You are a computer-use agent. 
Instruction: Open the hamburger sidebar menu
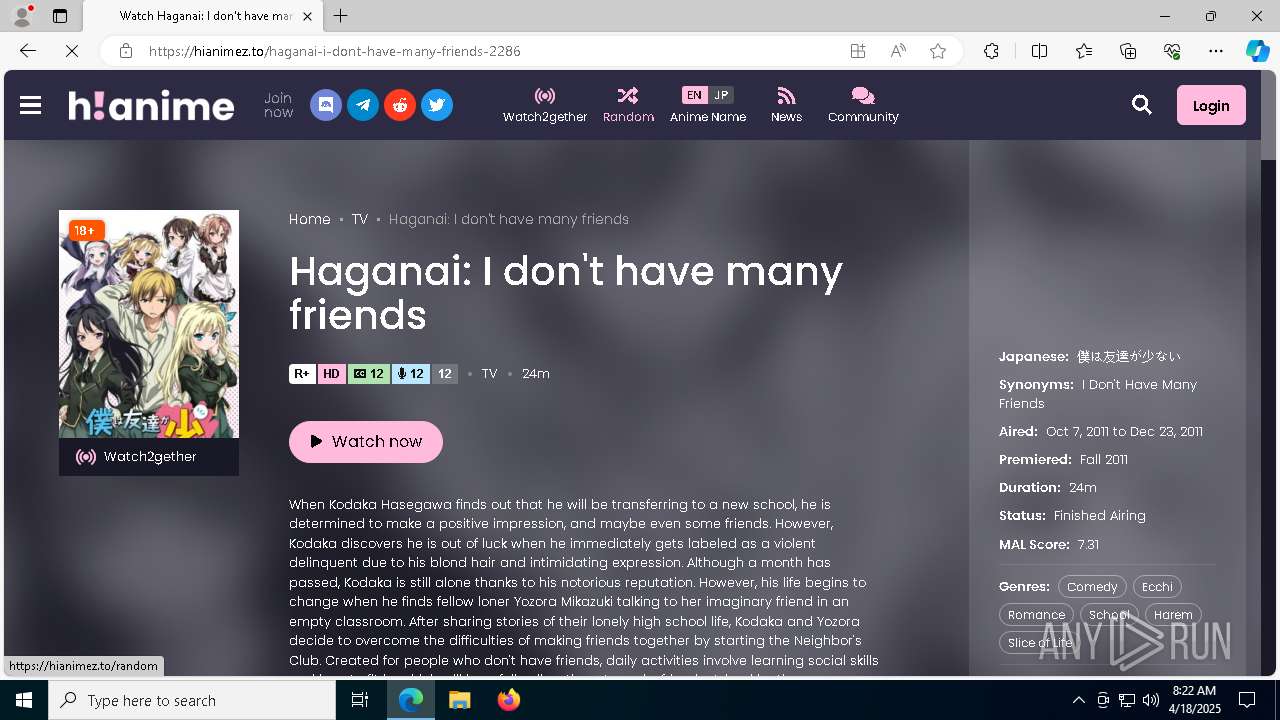click(30, 105)
